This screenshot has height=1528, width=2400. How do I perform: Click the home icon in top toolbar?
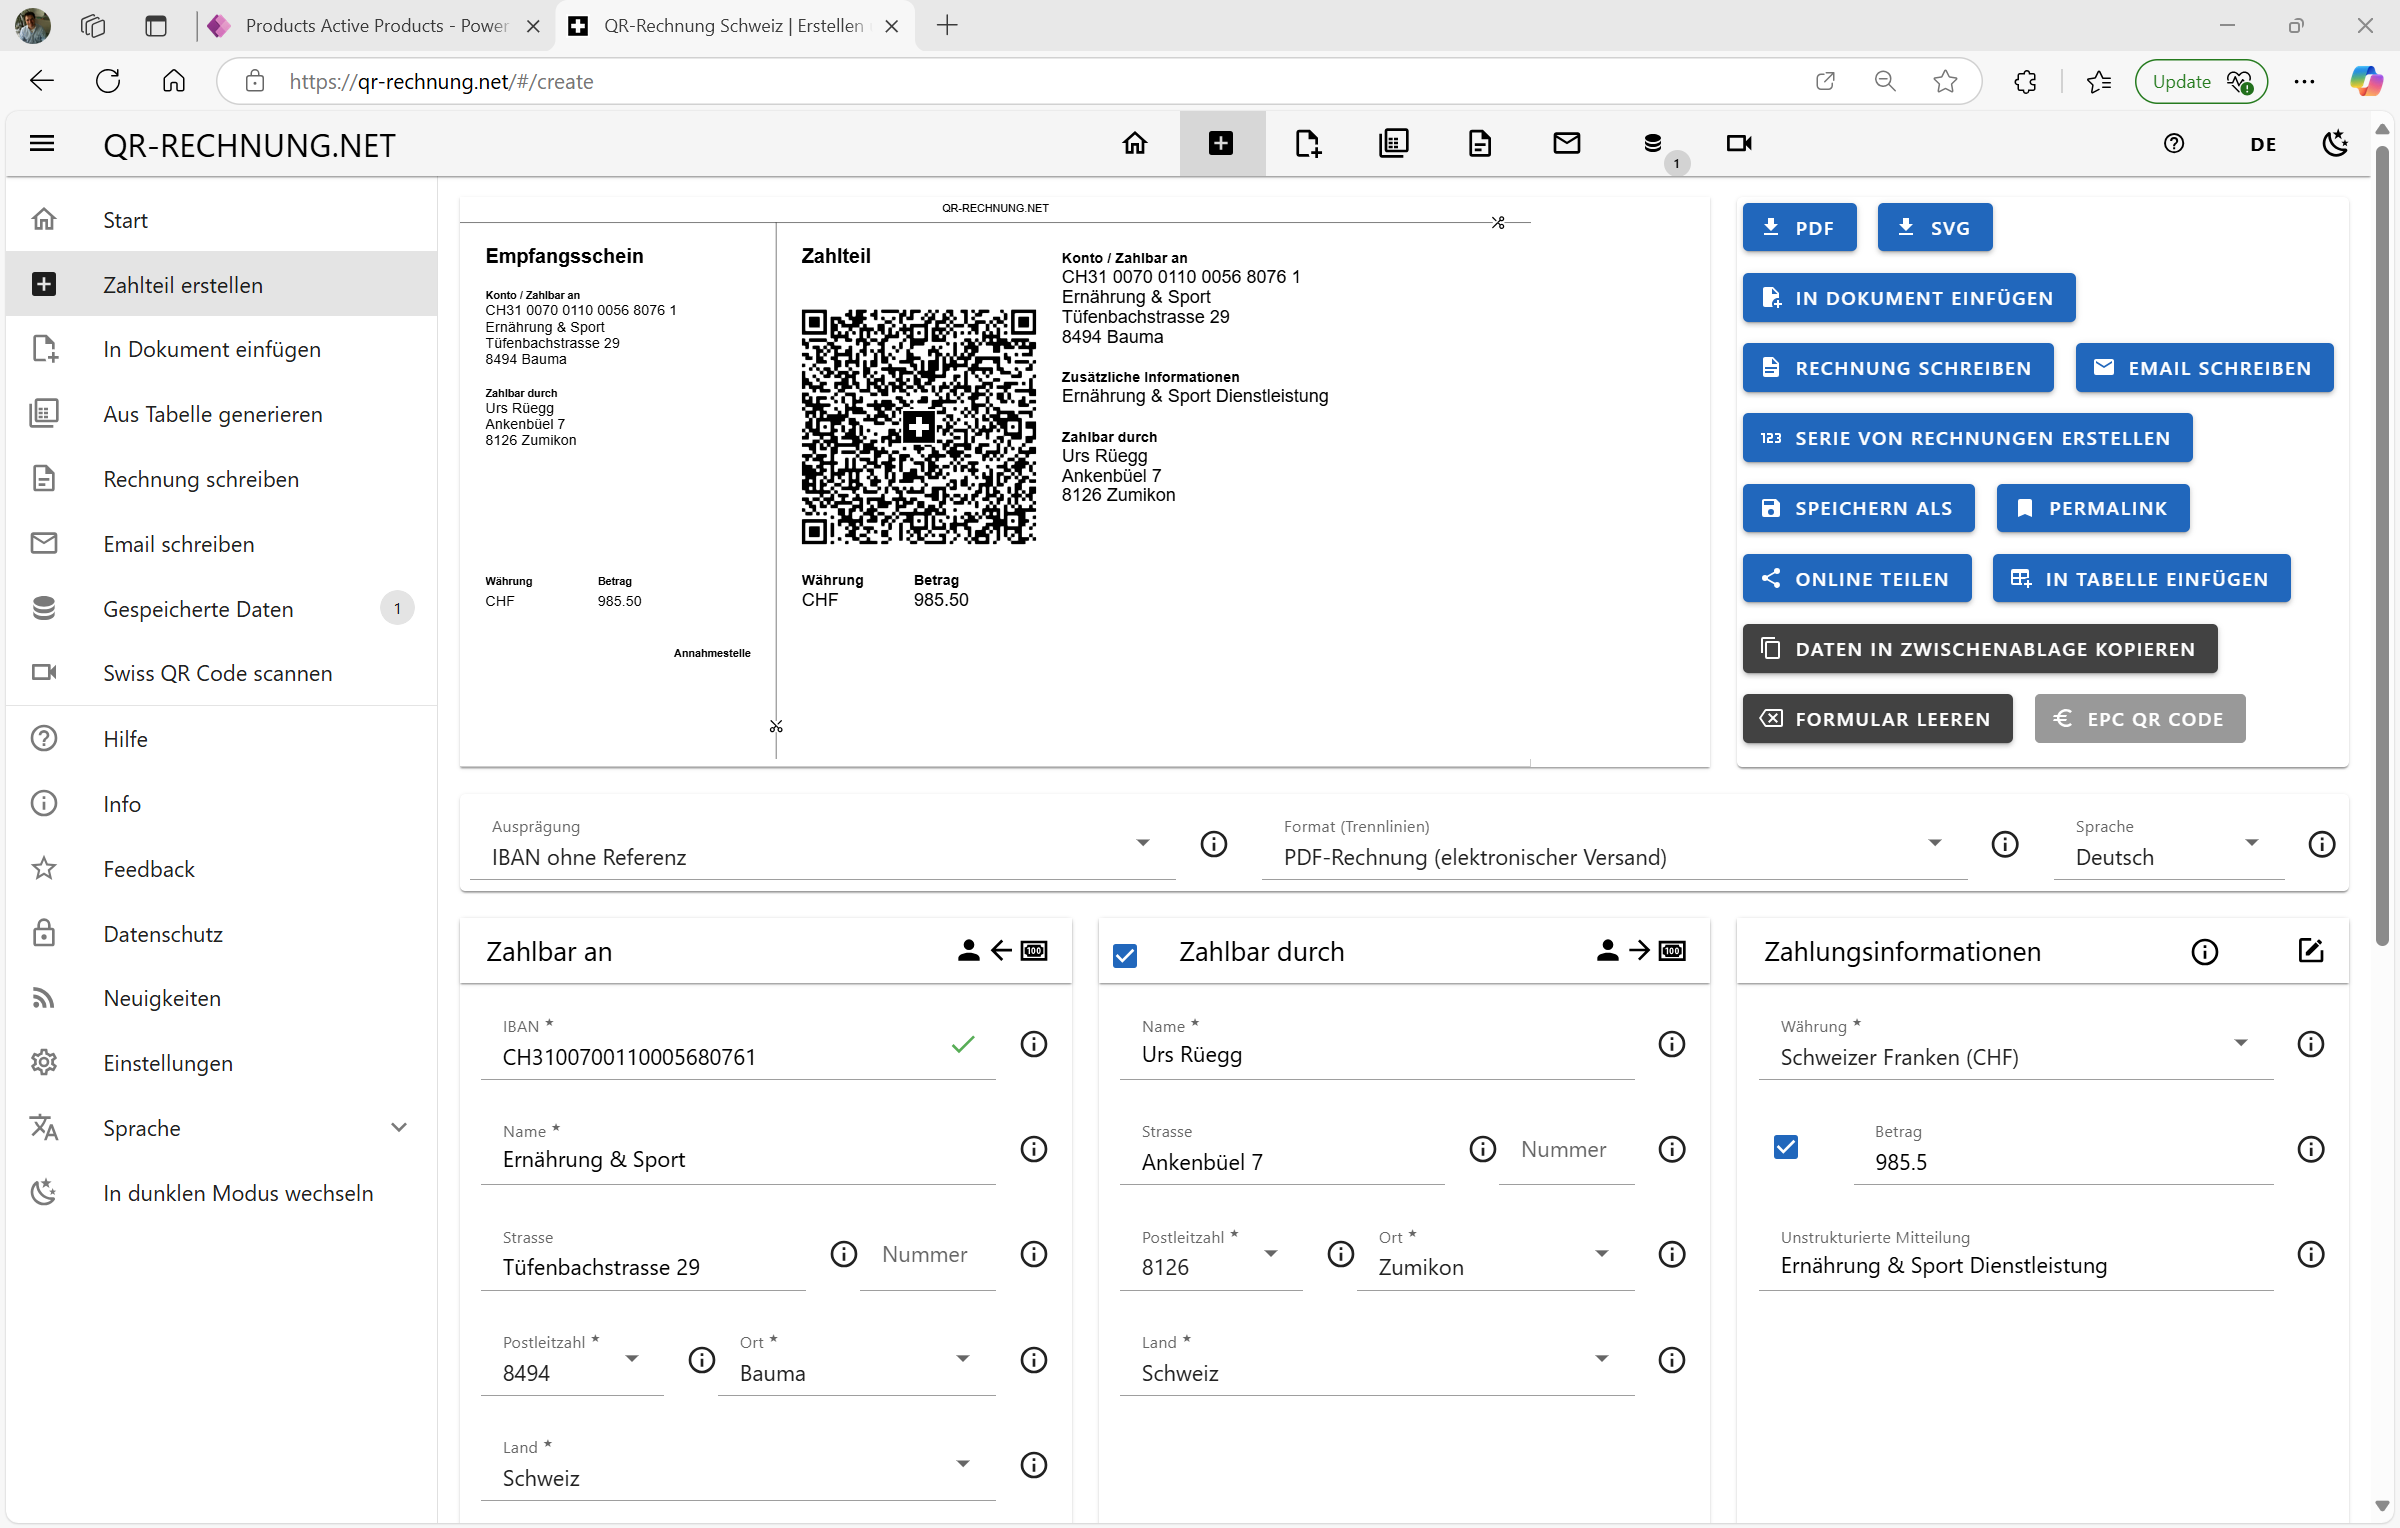(x=1134, y=144)
